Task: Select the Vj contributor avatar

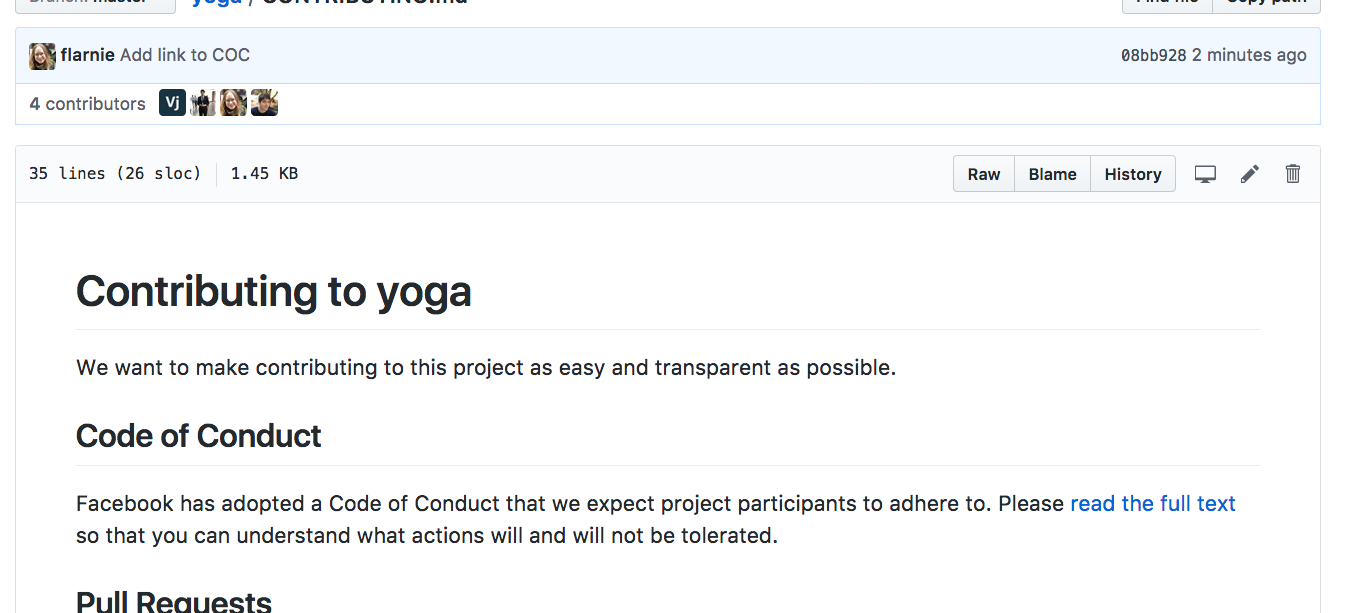Action: tap(172, 103)
